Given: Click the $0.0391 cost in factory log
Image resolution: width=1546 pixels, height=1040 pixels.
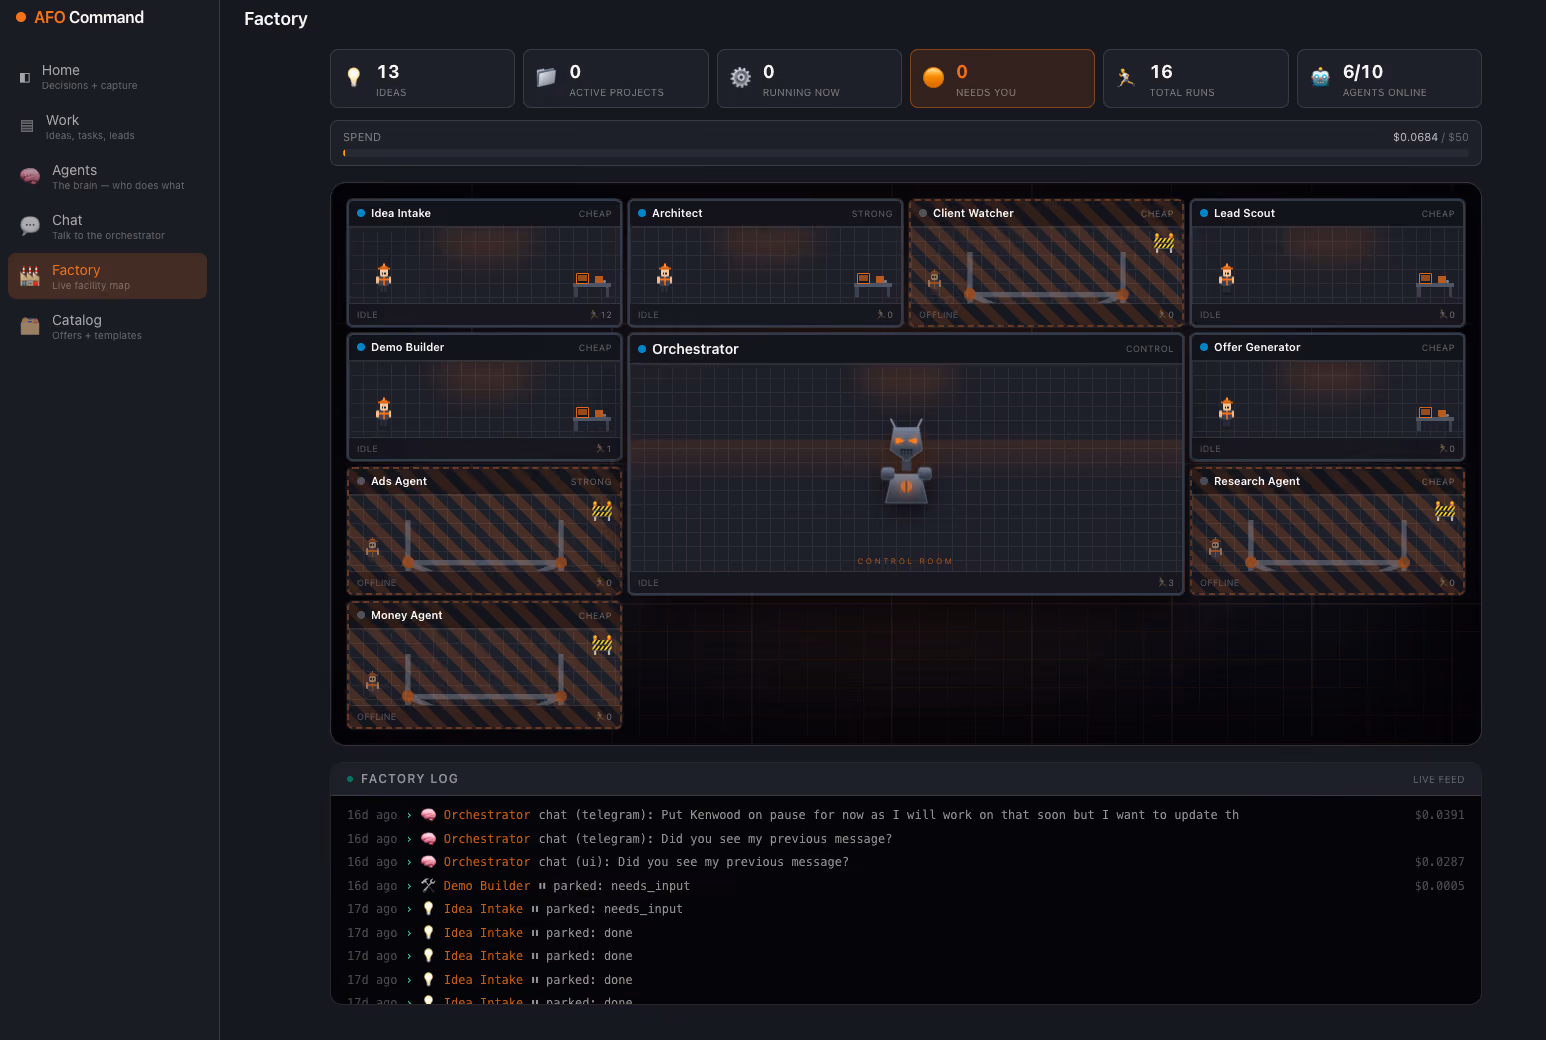Looking at the screenshot, I should pos(1439,815).
